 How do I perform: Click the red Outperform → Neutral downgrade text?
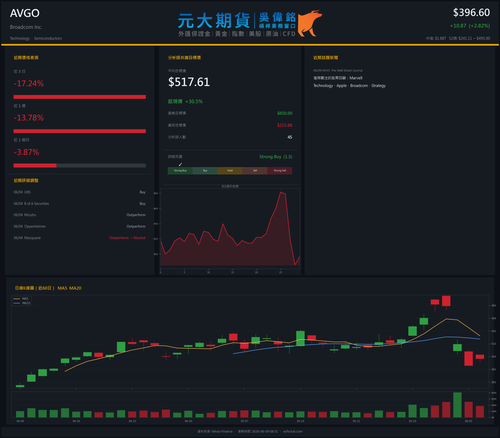127,238
